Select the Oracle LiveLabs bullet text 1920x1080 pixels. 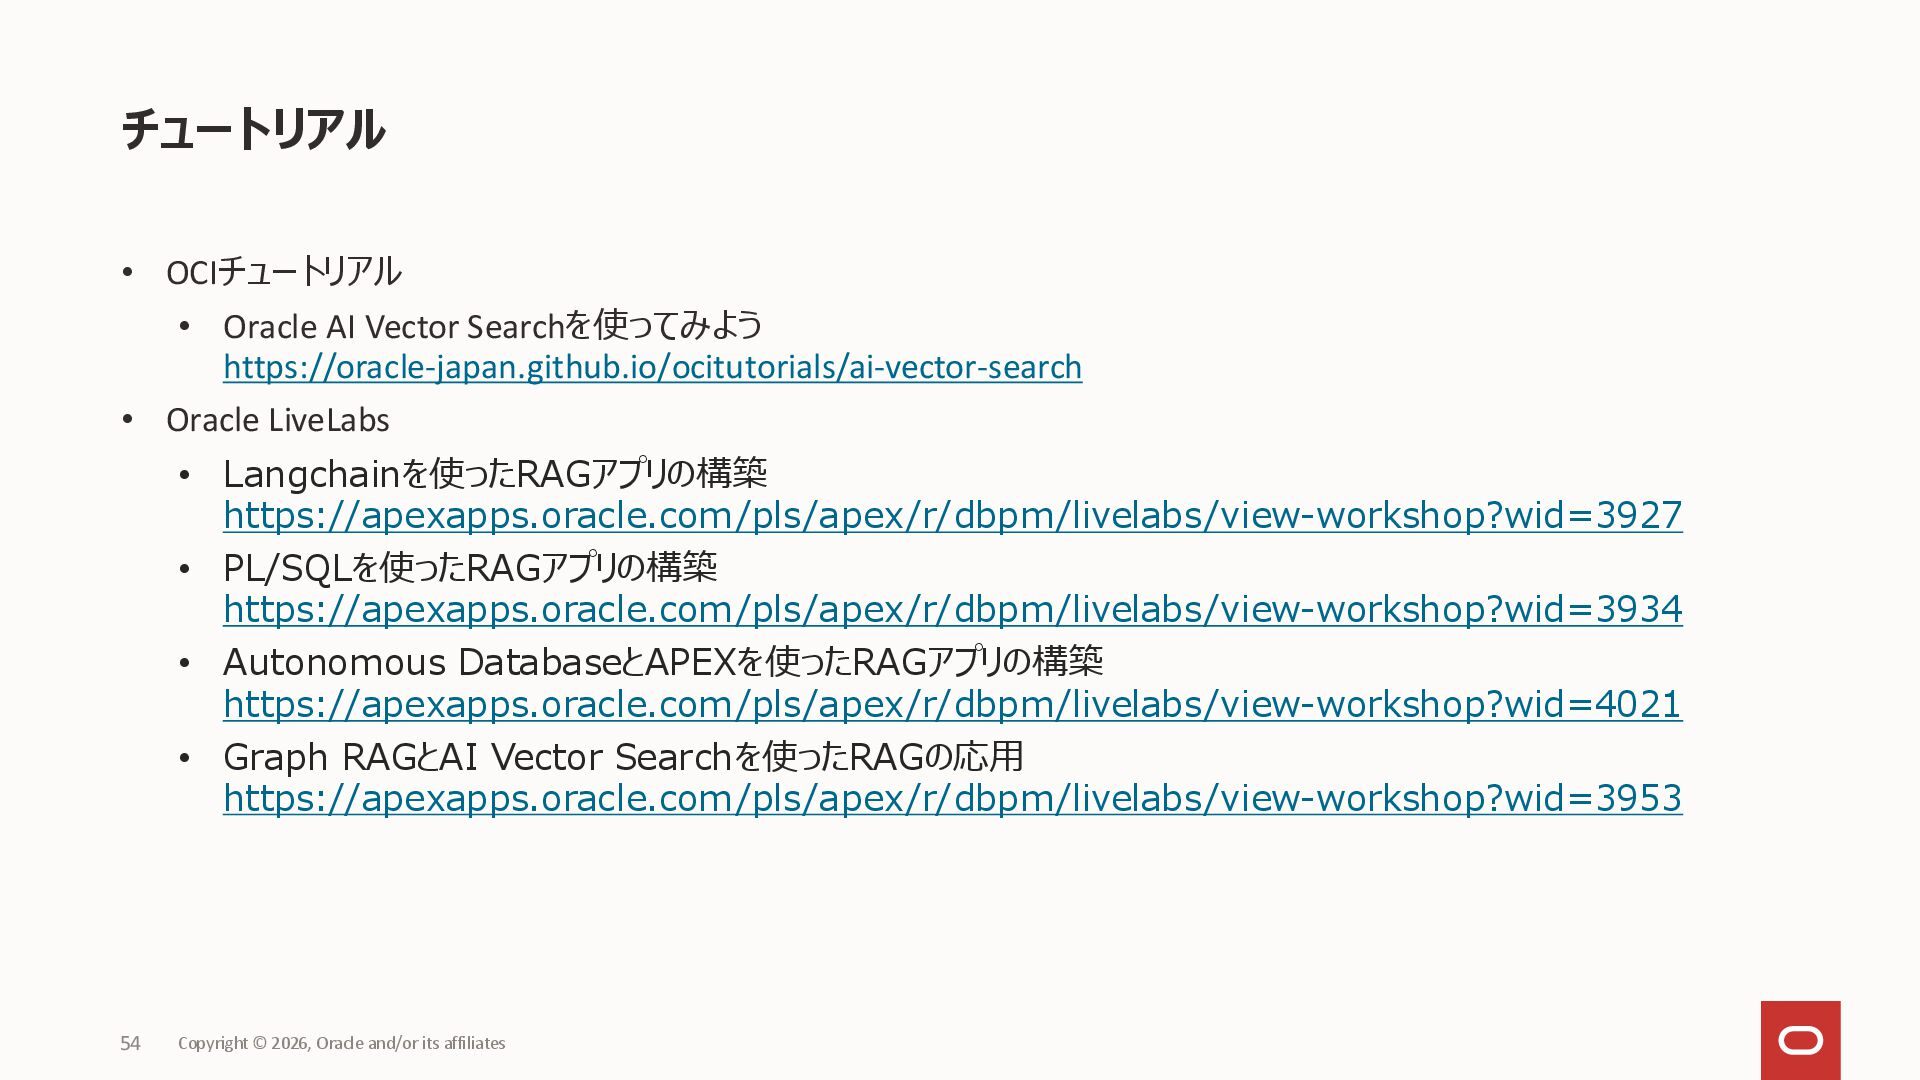tap(277, 420)
